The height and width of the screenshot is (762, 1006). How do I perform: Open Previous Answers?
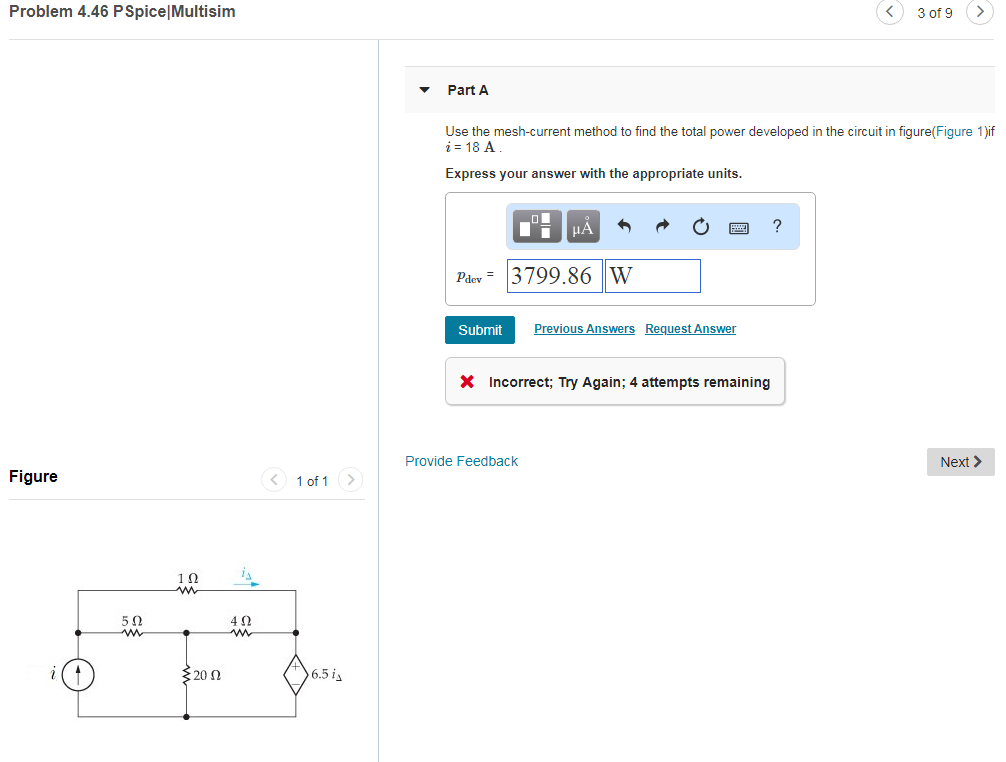(584, 328)
